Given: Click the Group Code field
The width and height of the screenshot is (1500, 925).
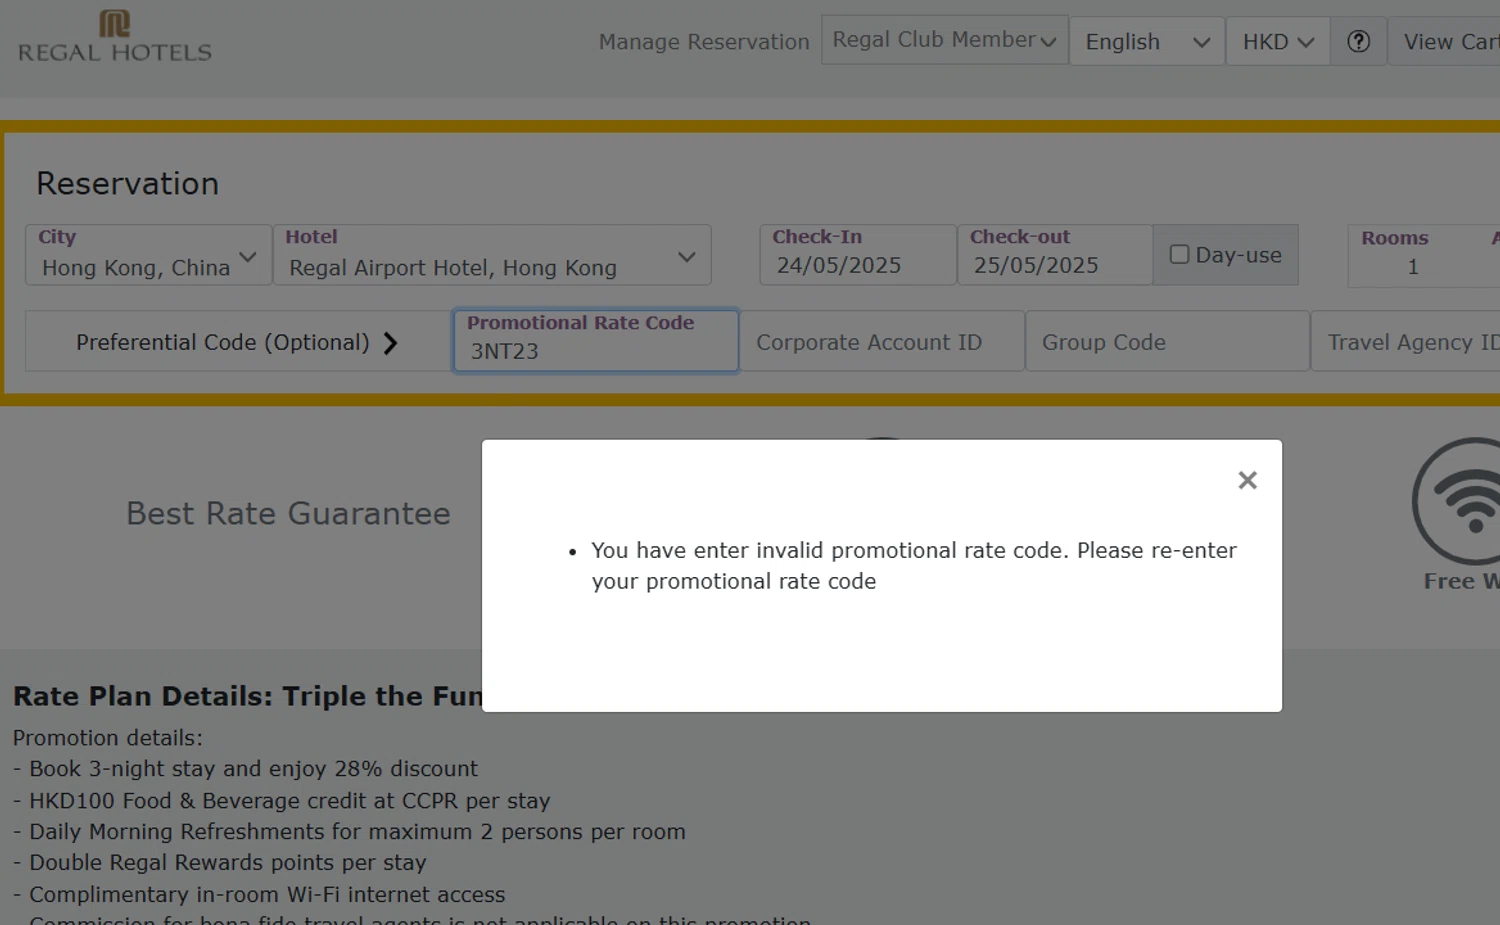Looking at the screenshot, I should (x=1167, y=342).
